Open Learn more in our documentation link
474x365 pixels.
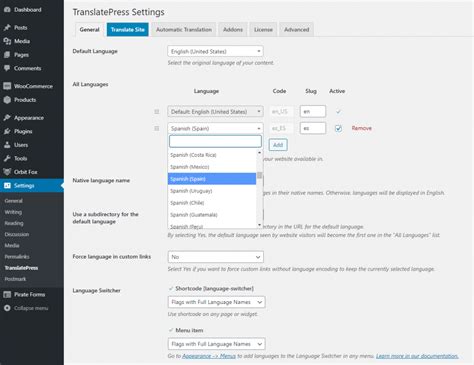417,356
